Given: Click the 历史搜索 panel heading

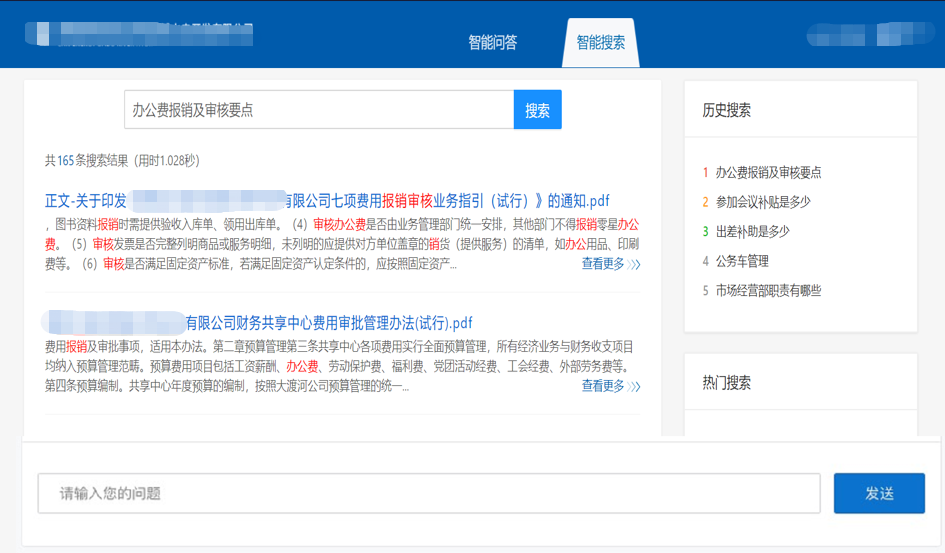Looking at the screenshot, I should point(727,111).
